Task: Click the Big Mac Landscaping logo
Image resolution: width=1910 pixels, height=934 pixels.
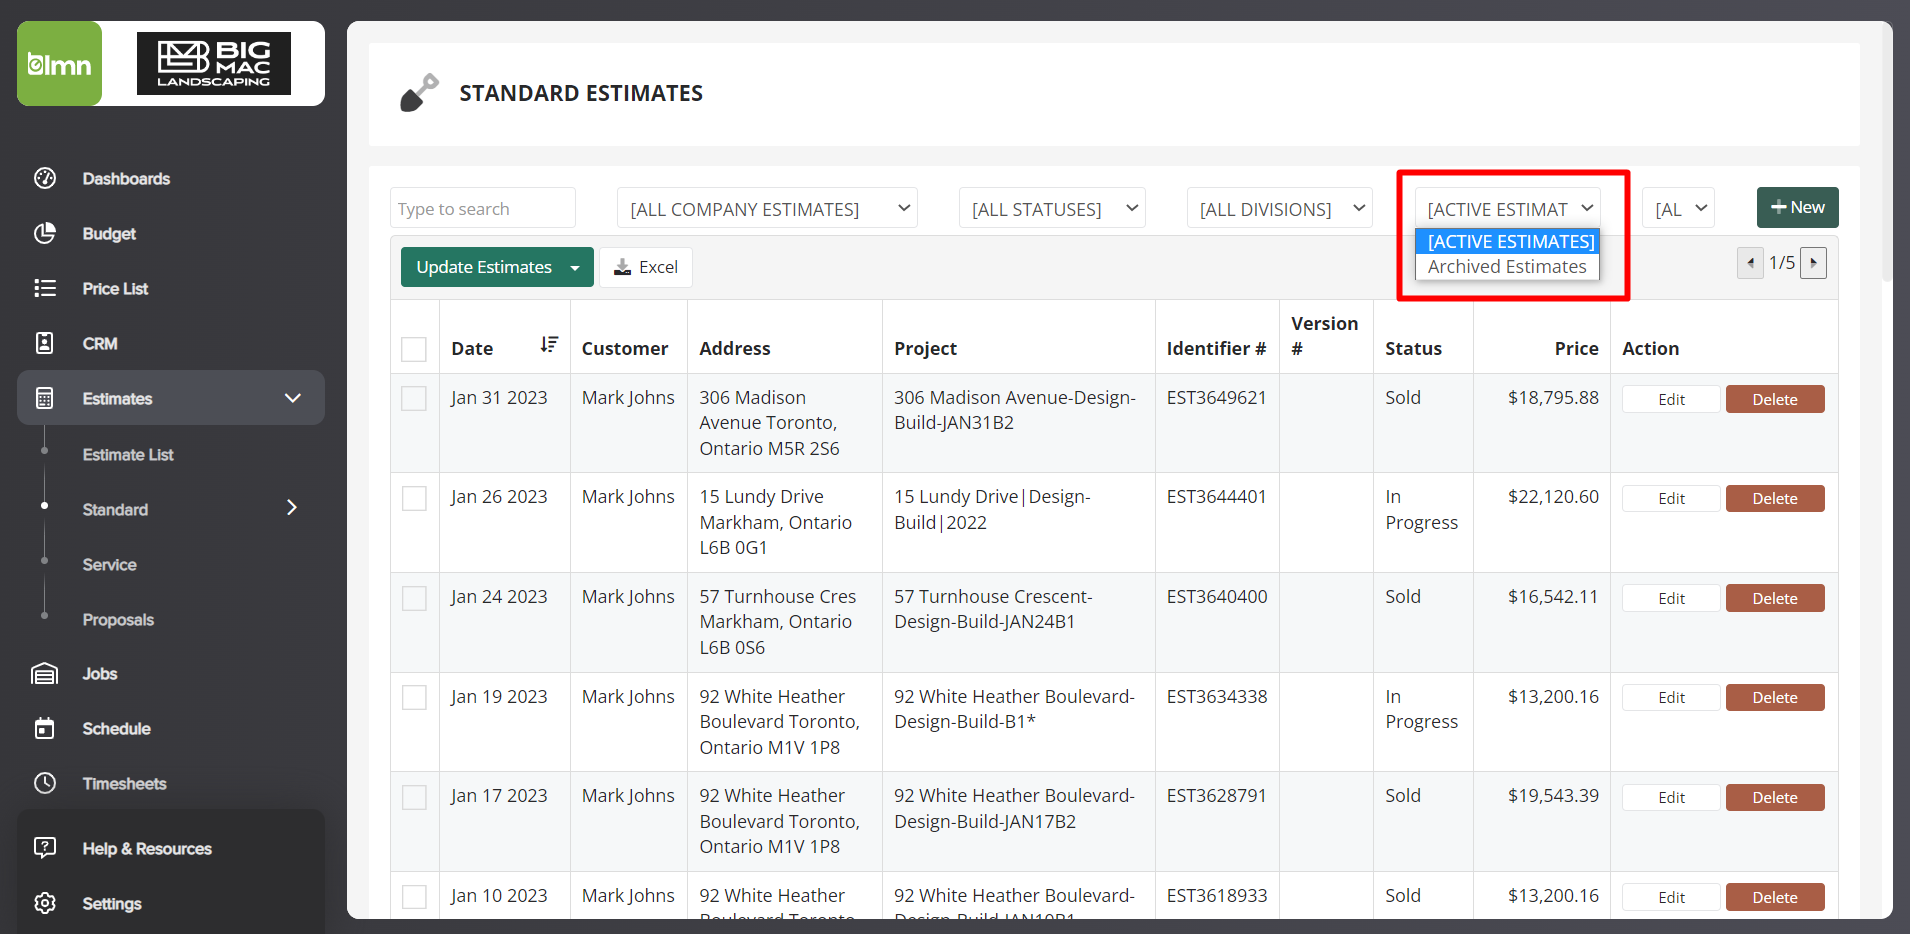Action: point(214,64)
